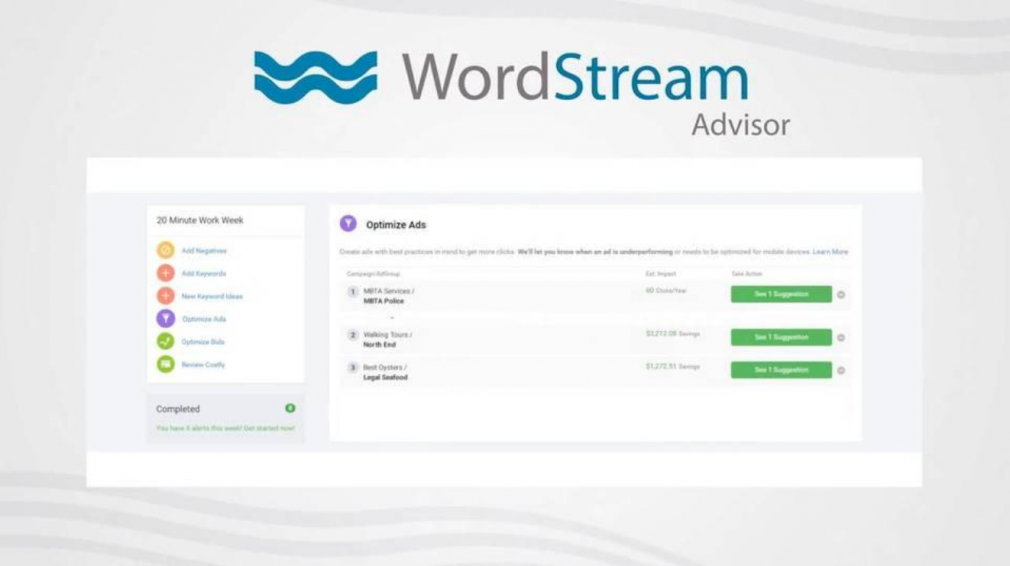Click the alerts Get started now message
This screenshot has width=1010, height=566.
pos(225,428)
